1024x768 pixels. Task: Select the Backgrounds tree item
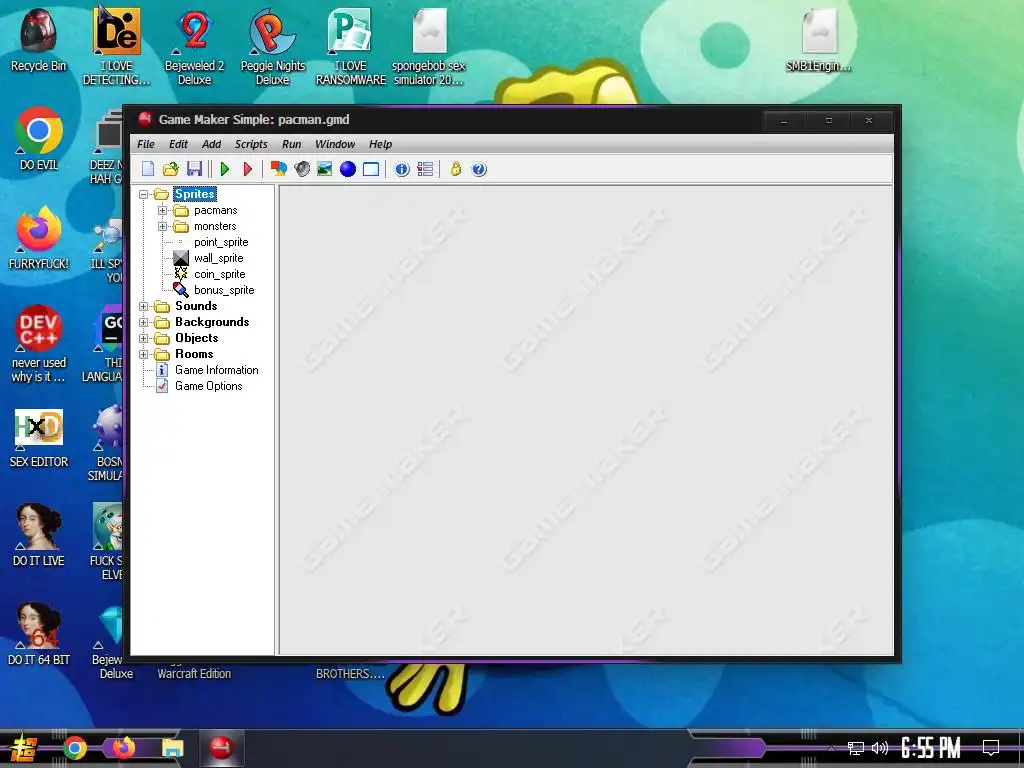pos(212,322)
